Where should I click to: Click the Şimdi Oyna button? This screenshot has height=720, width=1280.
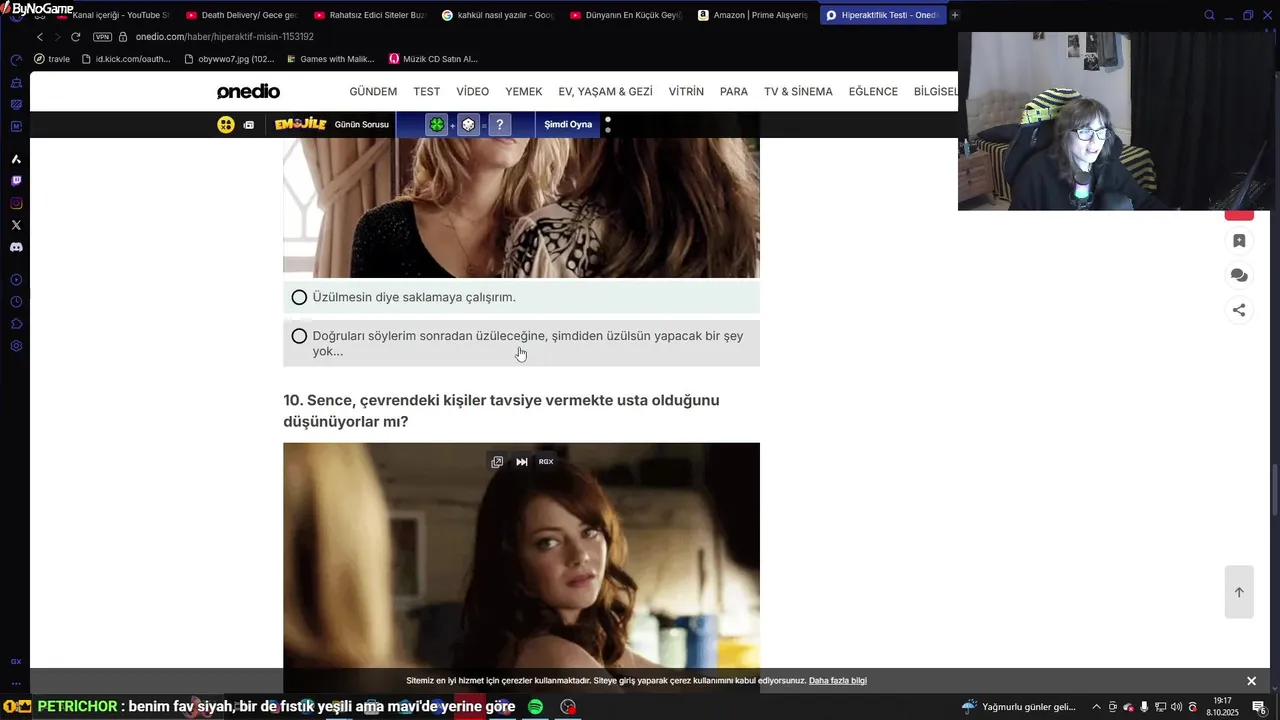pos(568,124)
